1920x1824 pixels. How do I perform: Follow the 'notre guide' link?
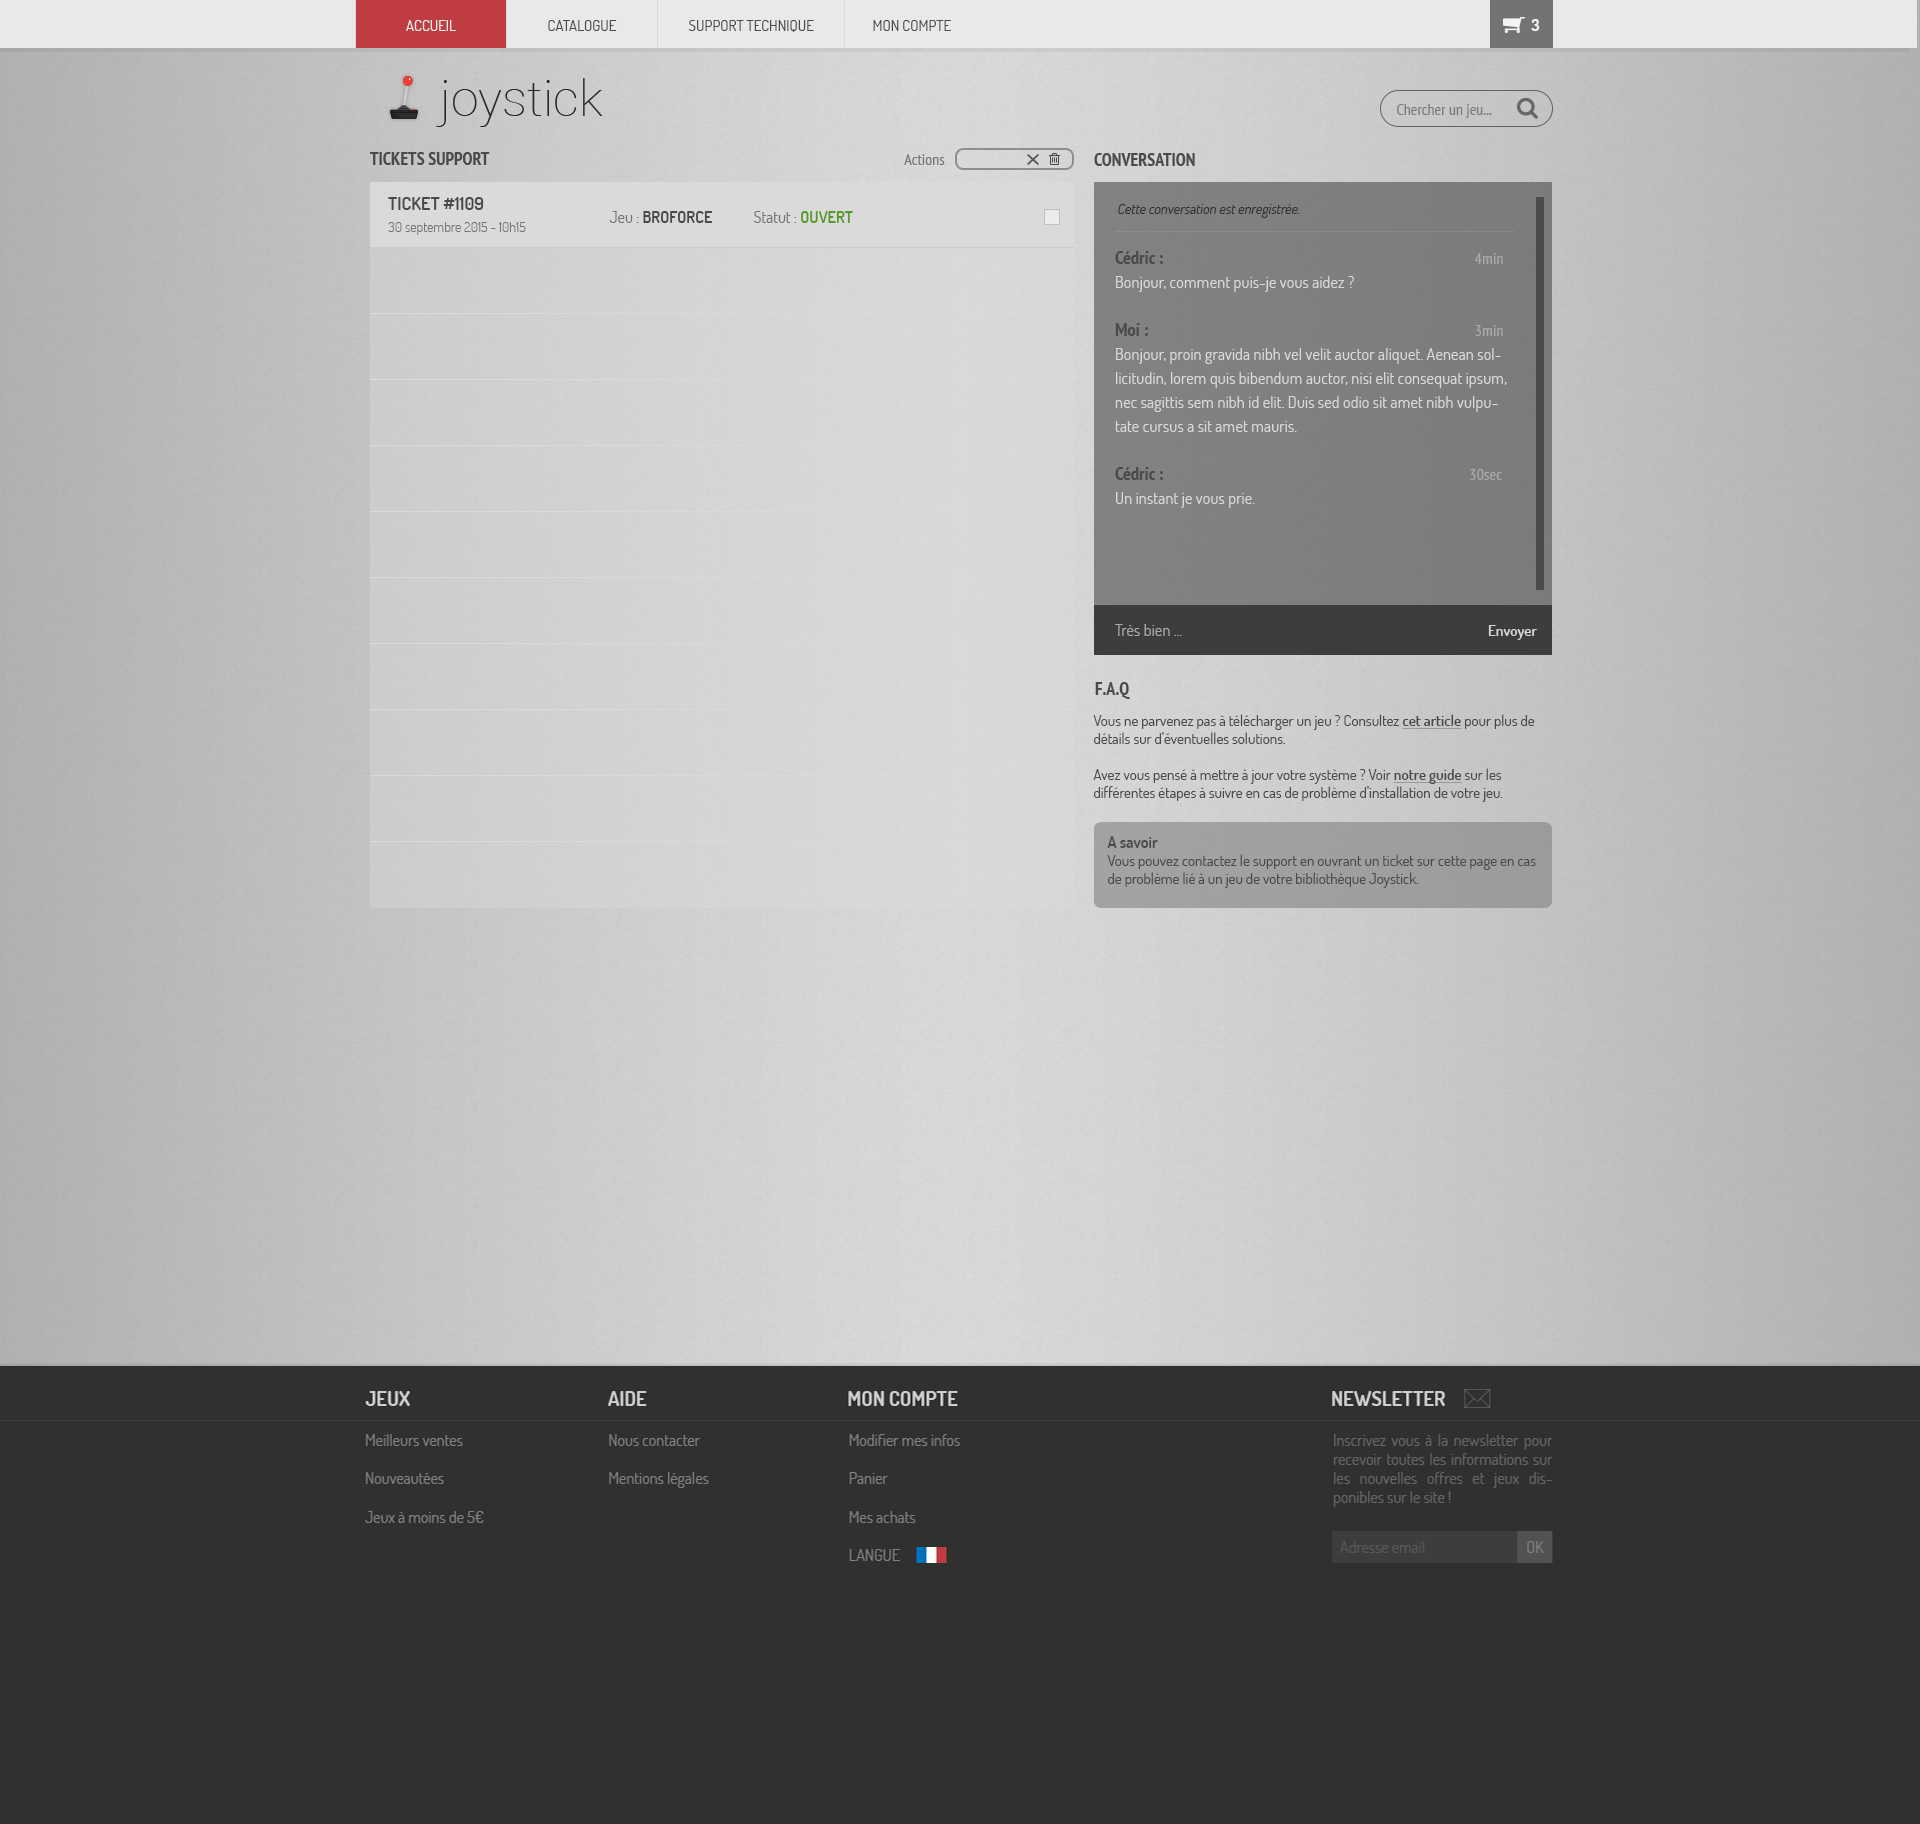(x=1427, y=775)
